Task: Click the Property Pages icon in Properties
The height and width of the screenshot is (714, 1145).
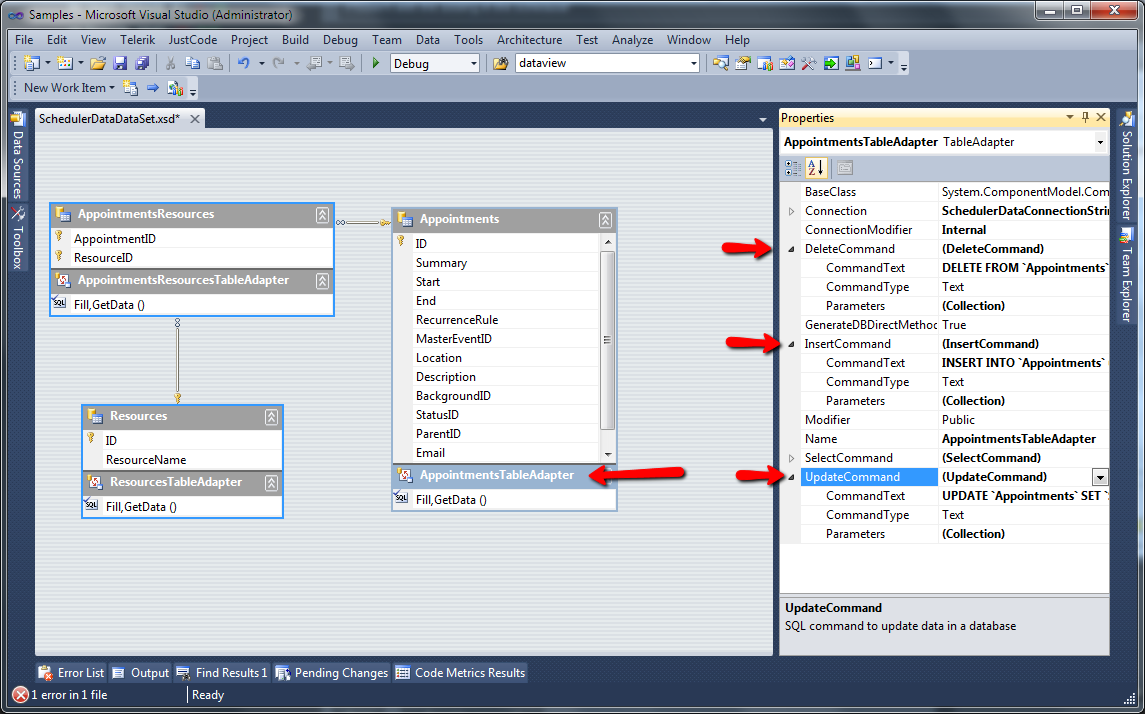Action: 845,168
